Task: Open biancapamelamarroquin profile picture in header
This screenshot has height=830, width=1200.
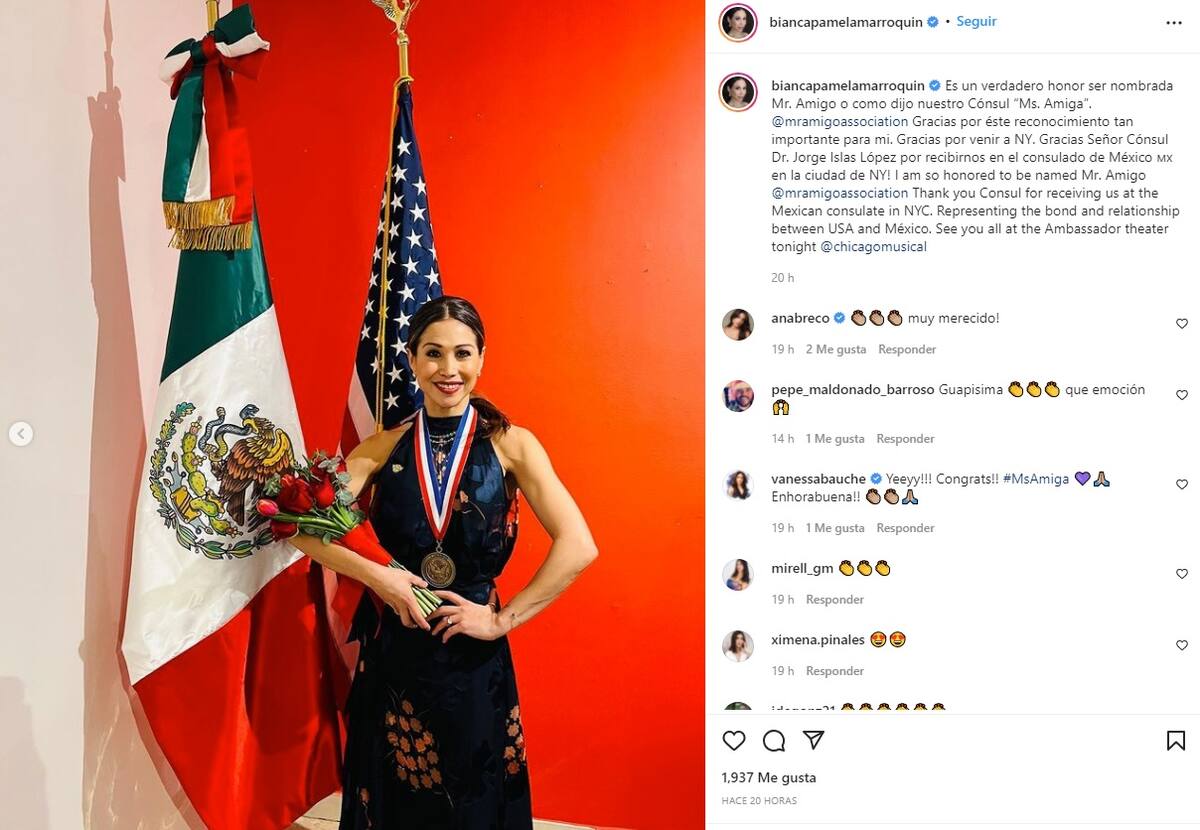Action: tap(738, 22)
